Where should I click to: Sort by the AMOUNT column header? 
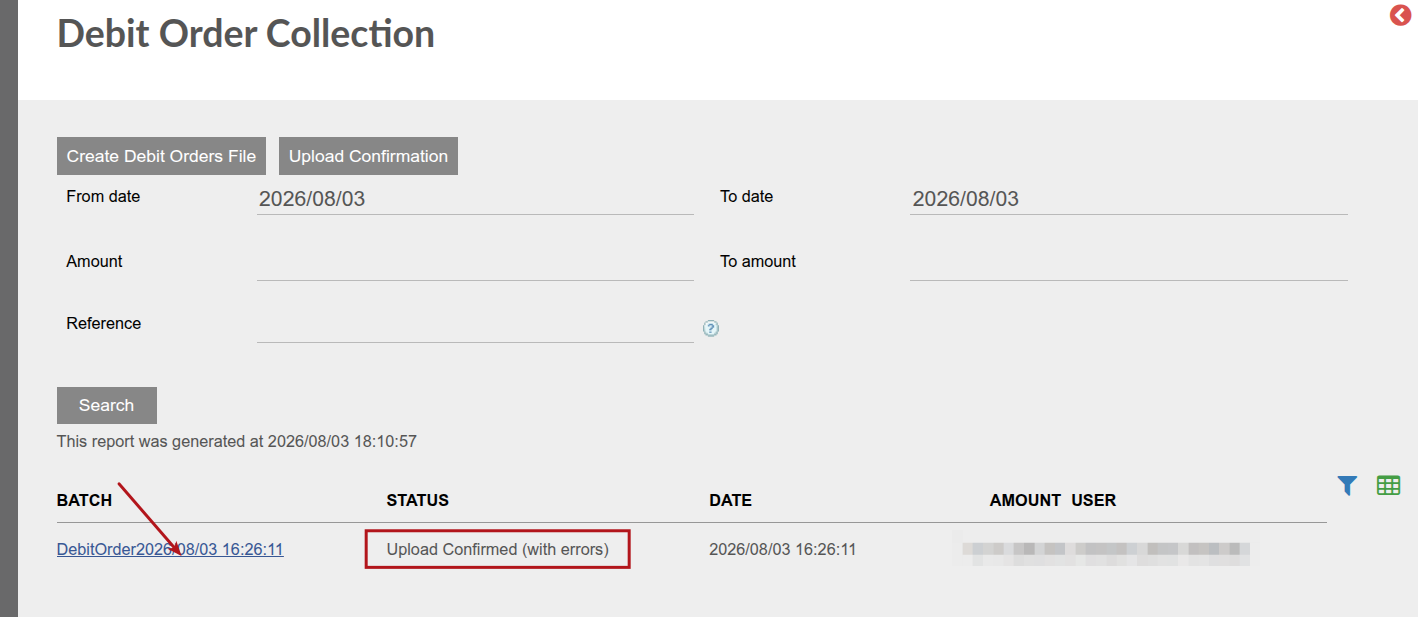coord(1025,500)
